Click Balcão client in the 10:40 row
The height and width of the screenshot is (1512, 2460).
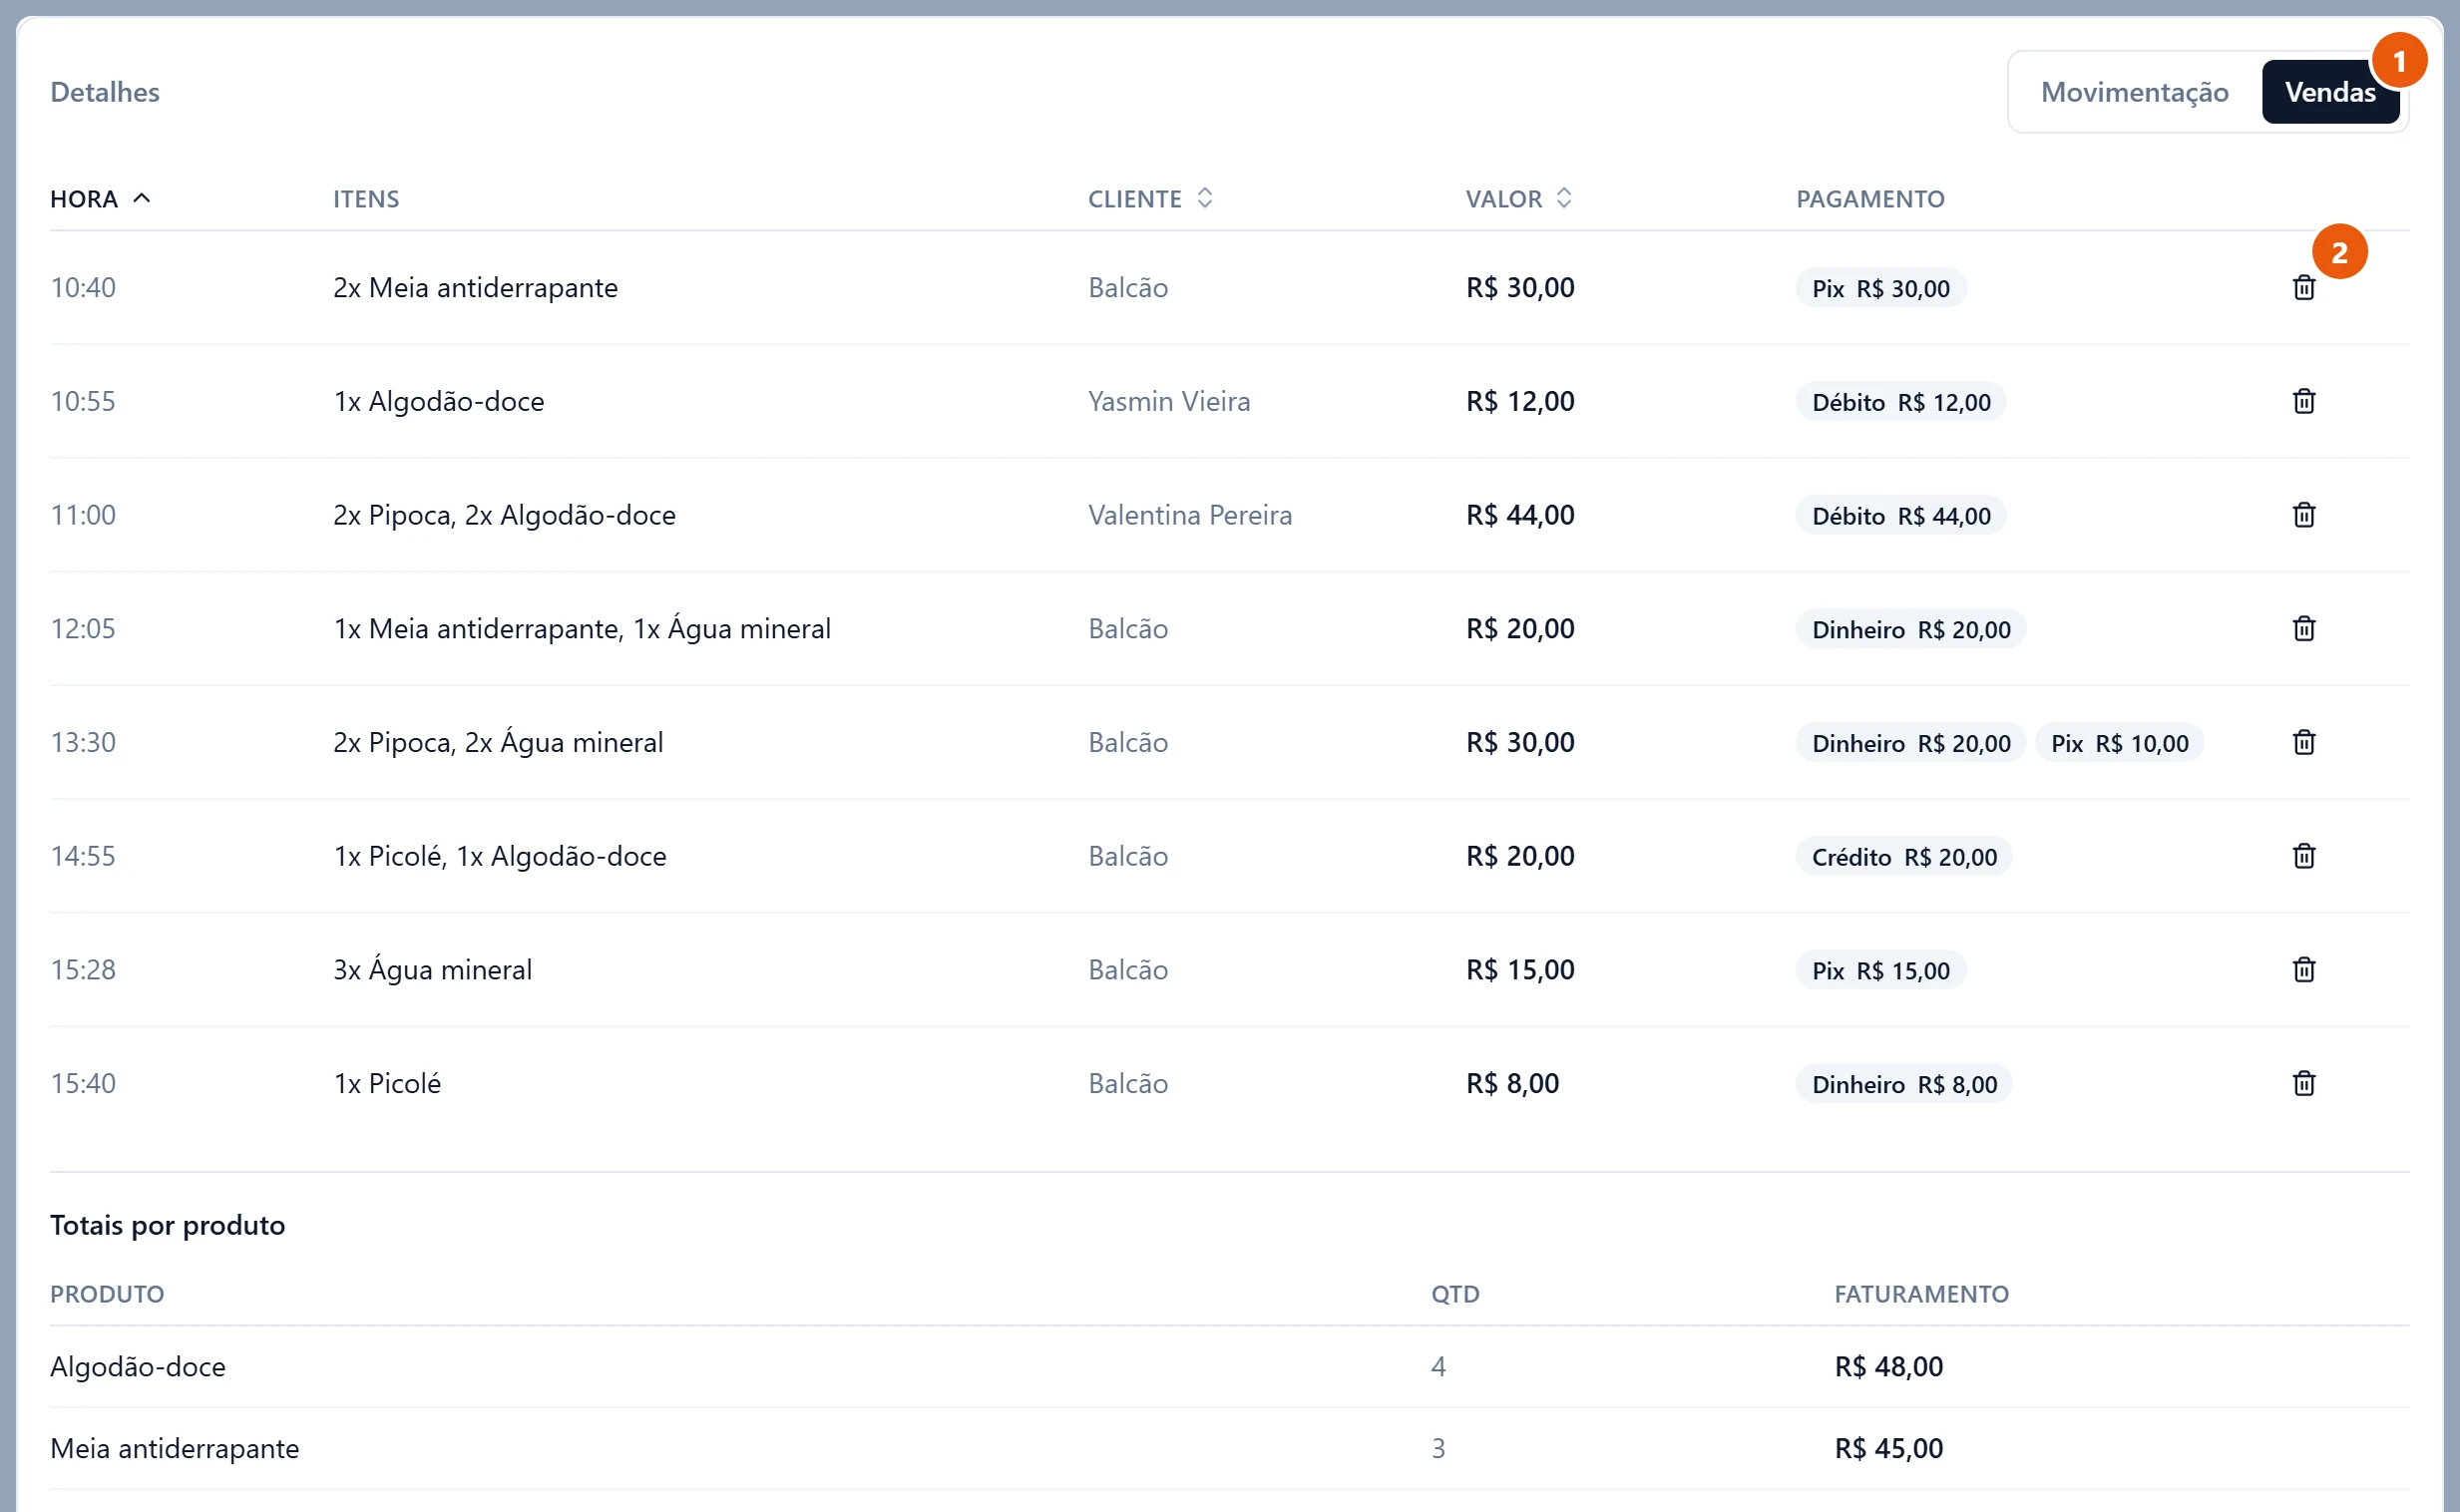point(1128,288)
